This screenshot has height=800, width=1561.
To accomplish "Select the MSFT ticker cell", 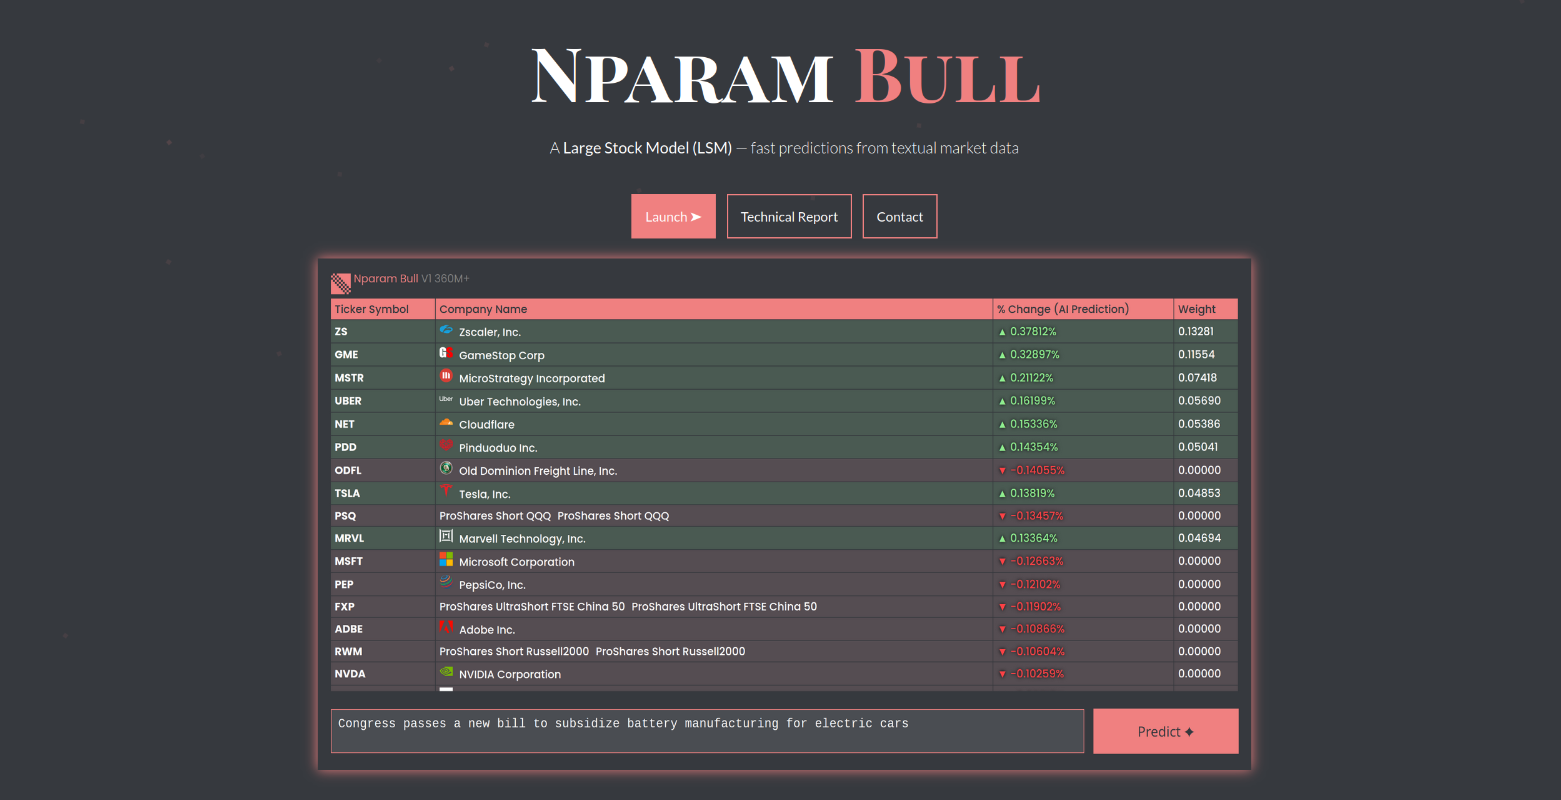I will coord(383,561).
